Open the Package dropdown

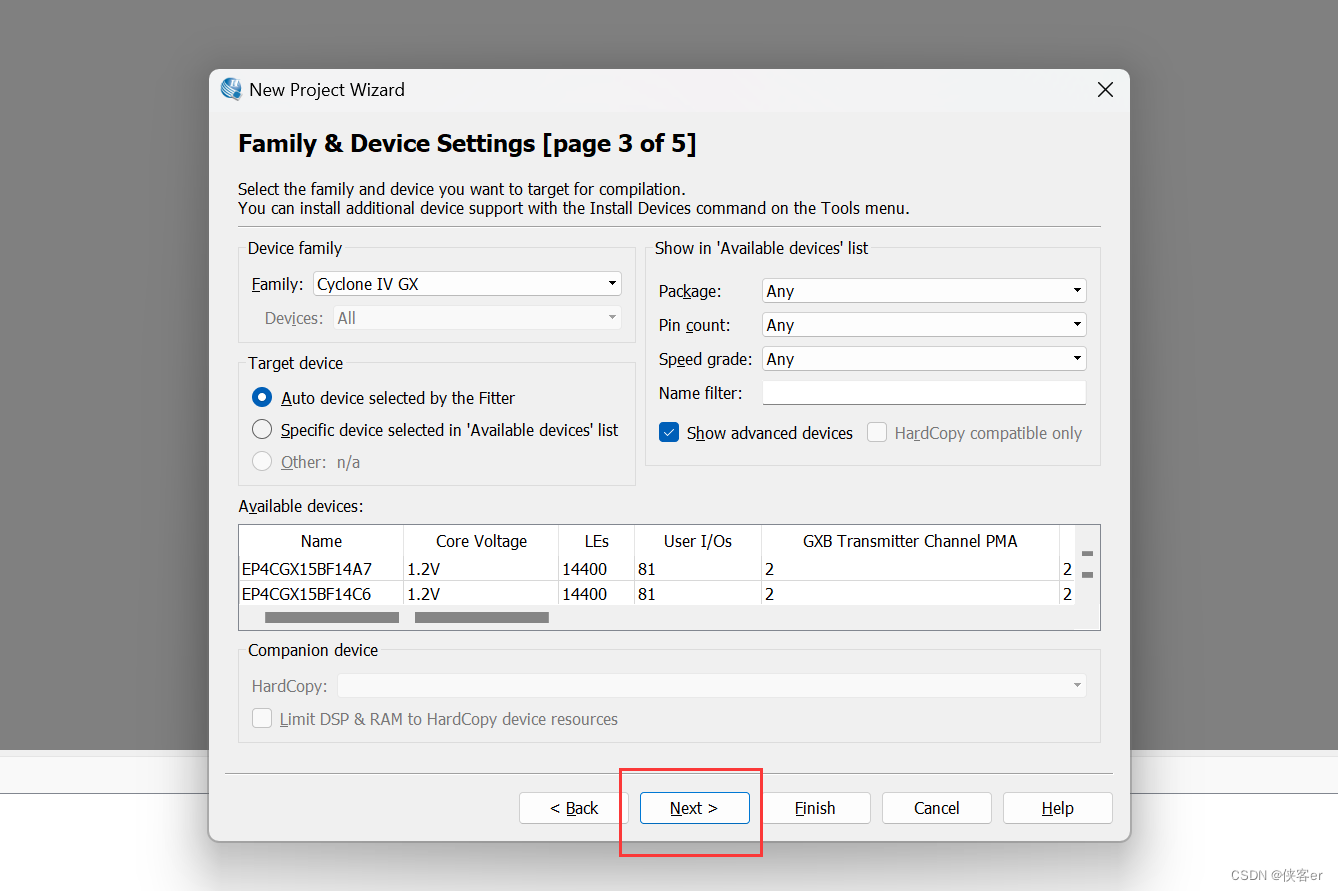924,291
